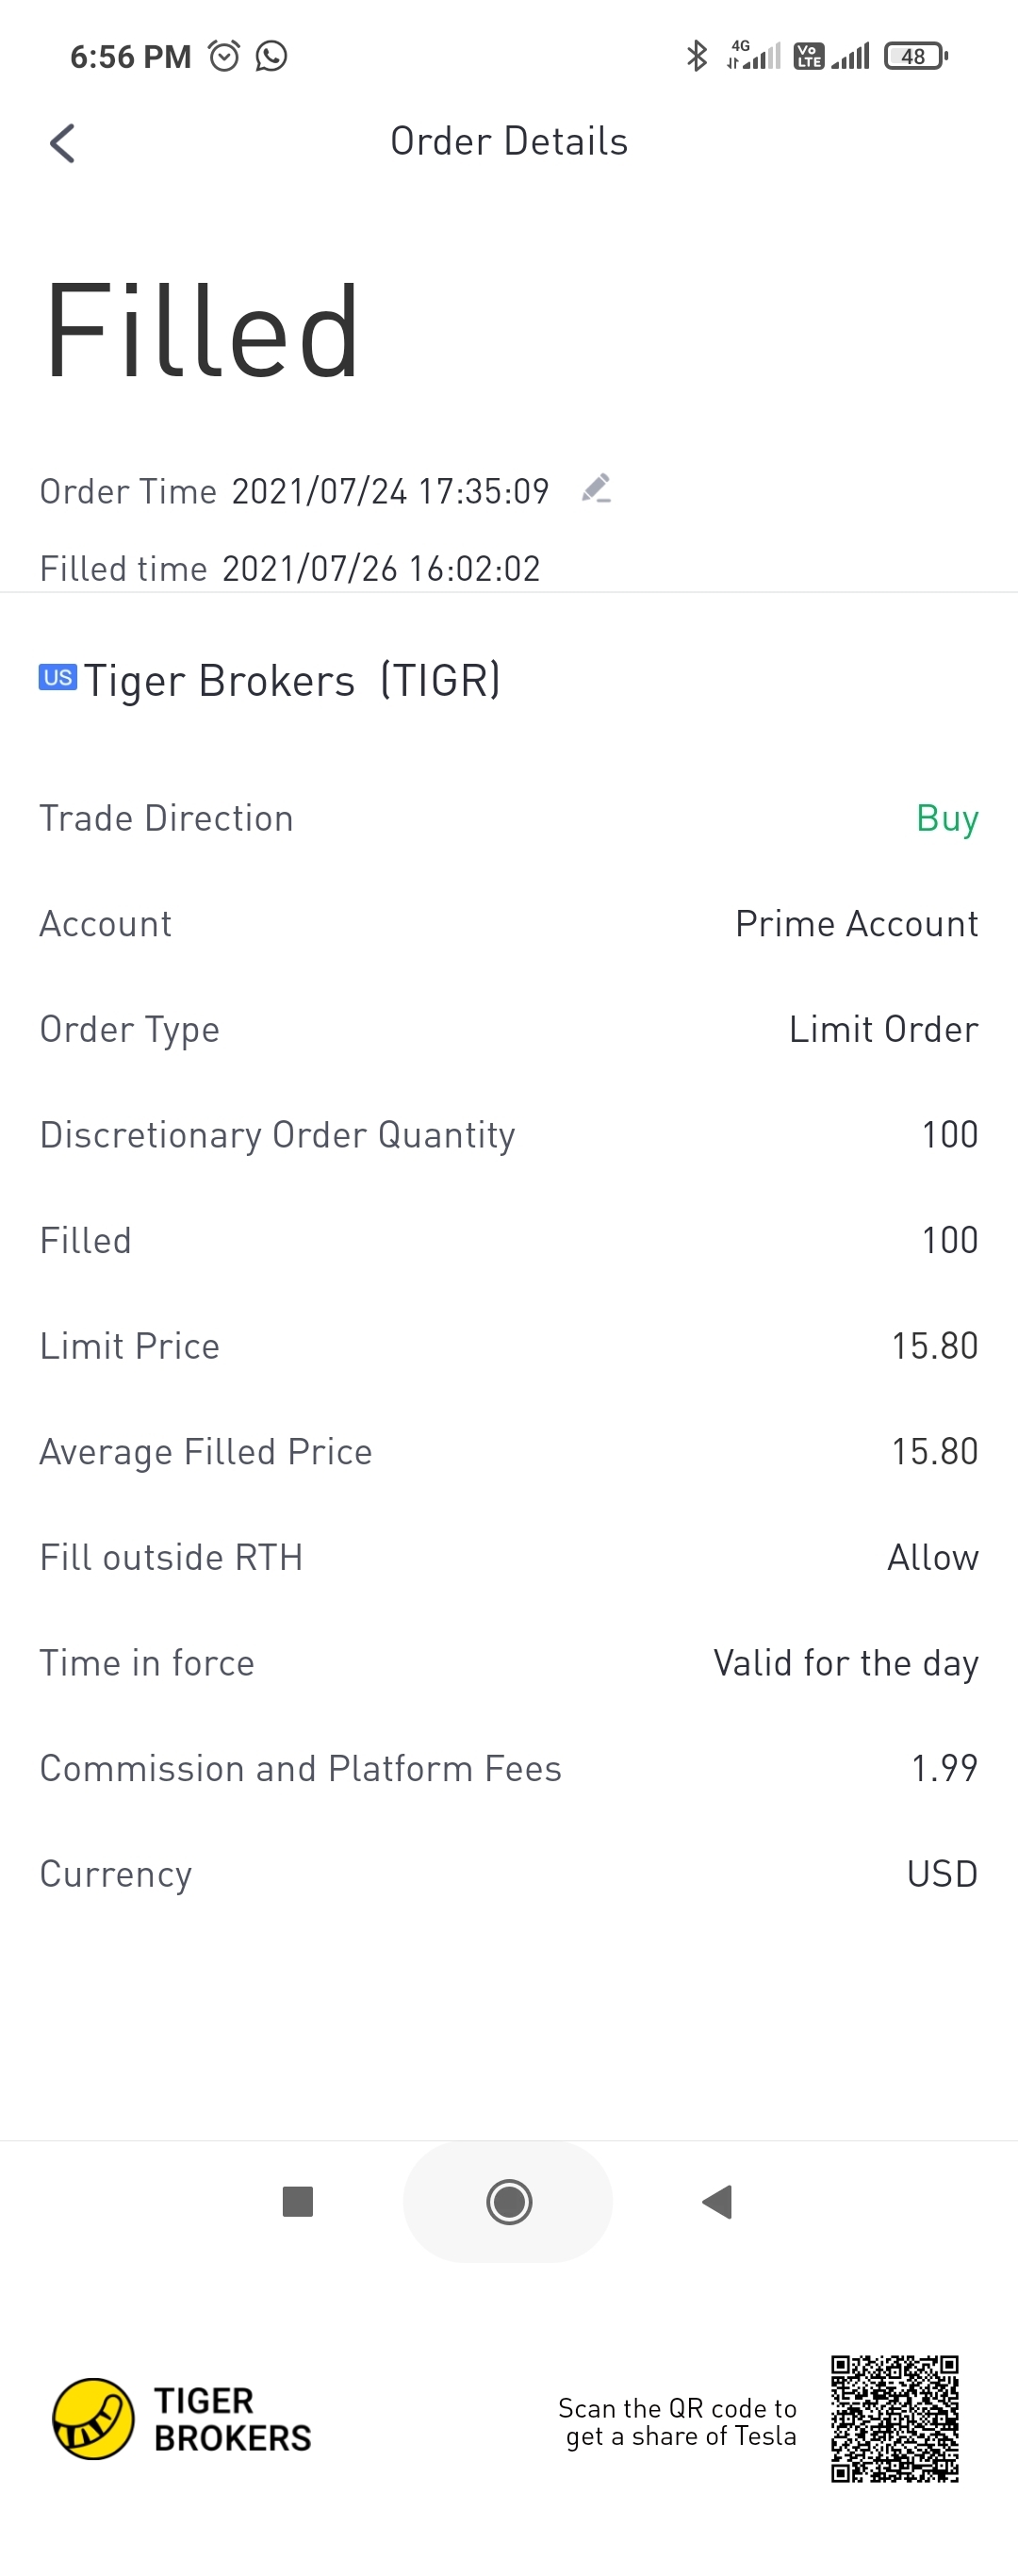The height and width of the screenshot is (2576, 1018).
Task: Tap the edit pencil beside Order Time
Action: pyautogui.click(x=596, y=489)
